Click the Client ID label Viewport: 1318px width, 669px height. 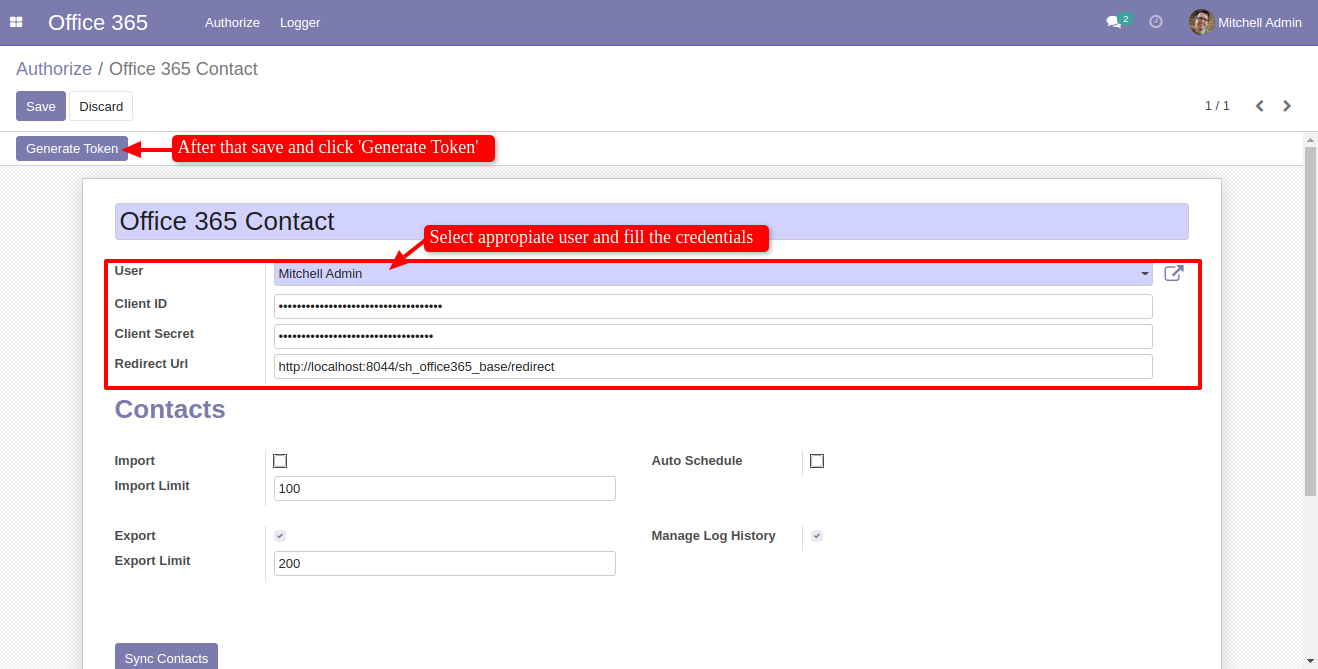(x=141, y=303)
